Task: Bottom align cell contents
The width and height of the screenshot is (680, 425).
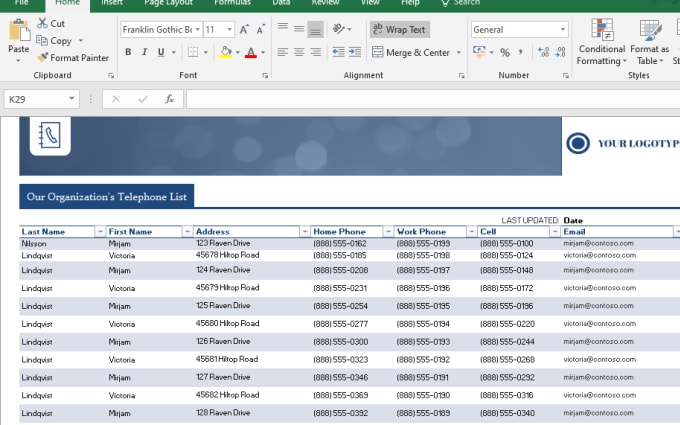Action: (316, 29)
